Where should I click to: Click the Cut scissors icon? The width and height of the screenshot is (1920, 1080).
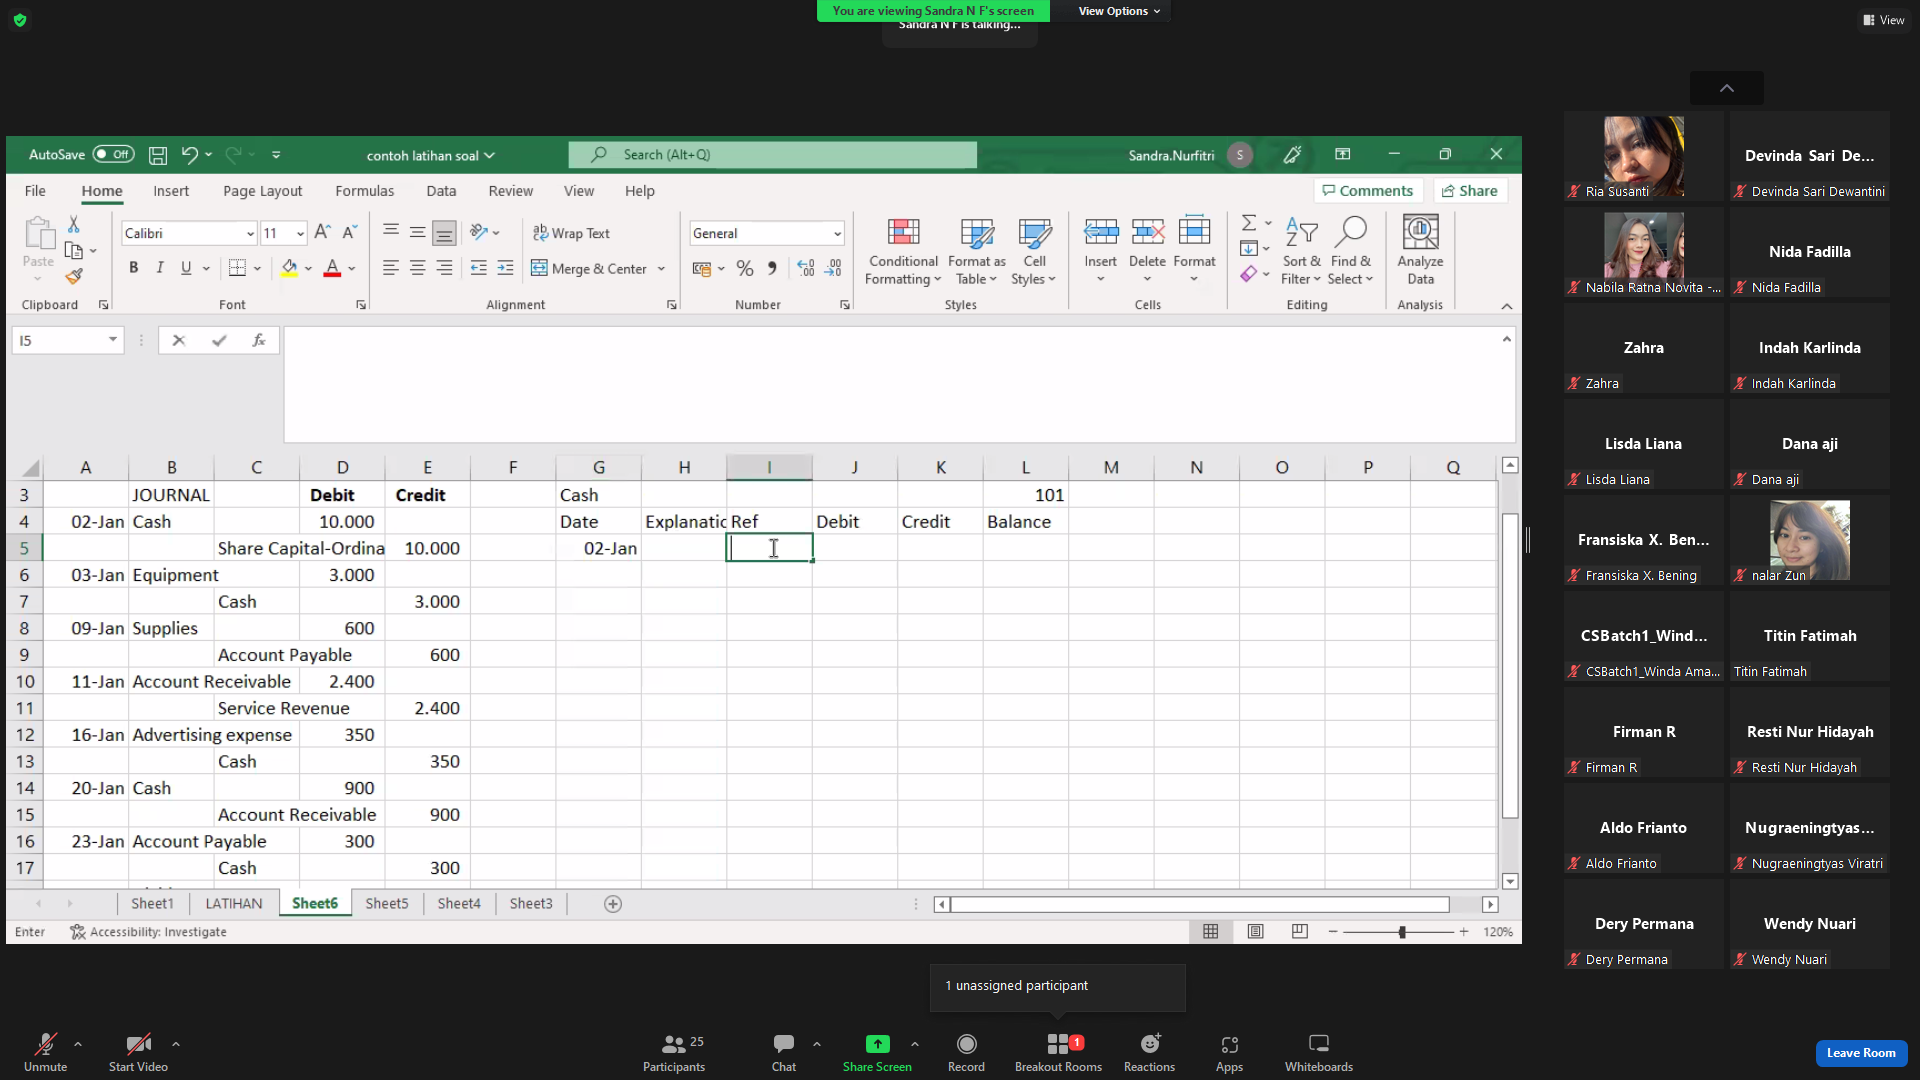(73, 224)
